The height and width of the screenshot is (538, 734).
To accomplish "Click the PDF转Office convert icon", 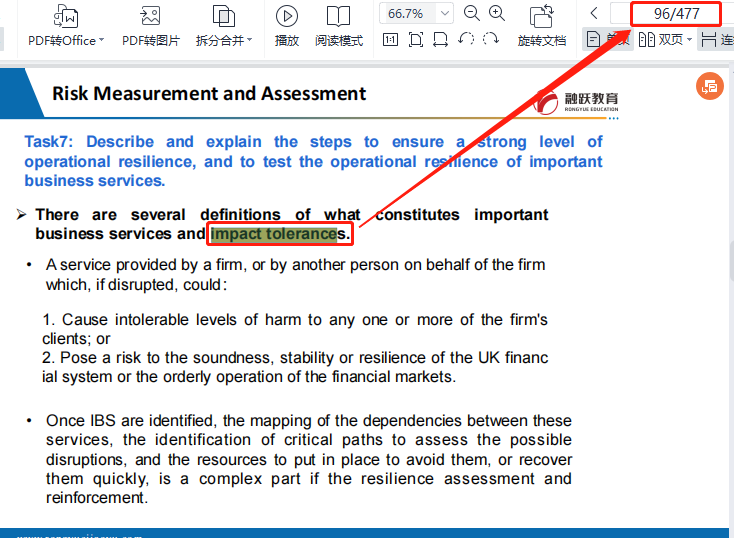I will tap(66, 16).
